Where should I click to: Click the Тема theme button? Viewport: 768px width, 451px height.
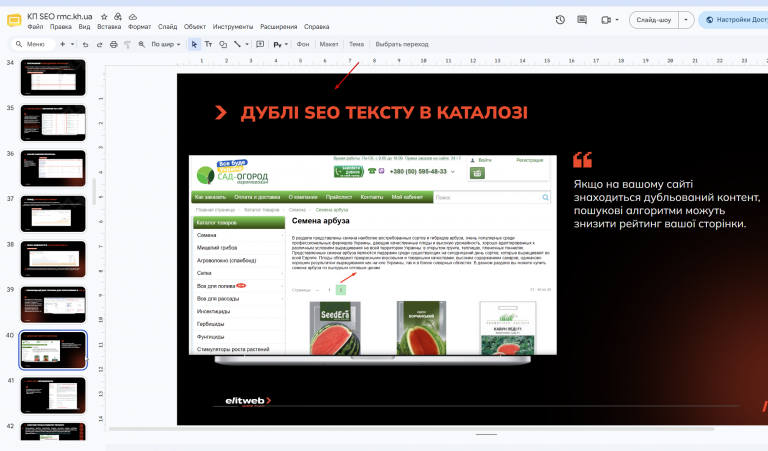[x=356, y=44]
